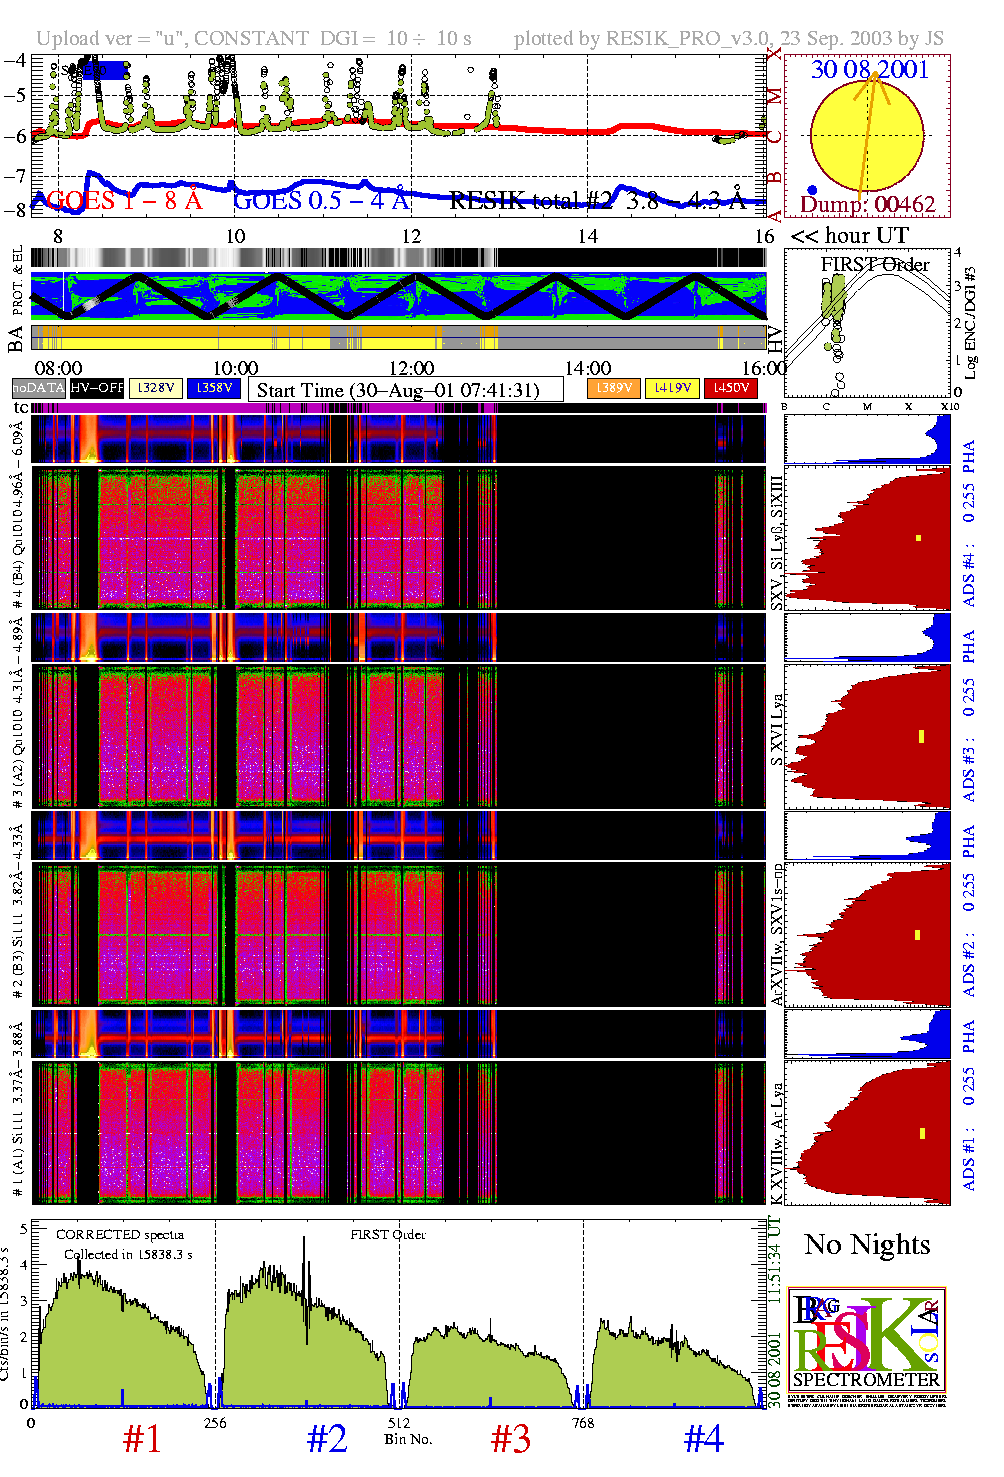Screen dimensions: 1004x1477
Task: Click the yellow marker in ADS #3 histogram
Action: click(920, 737)
